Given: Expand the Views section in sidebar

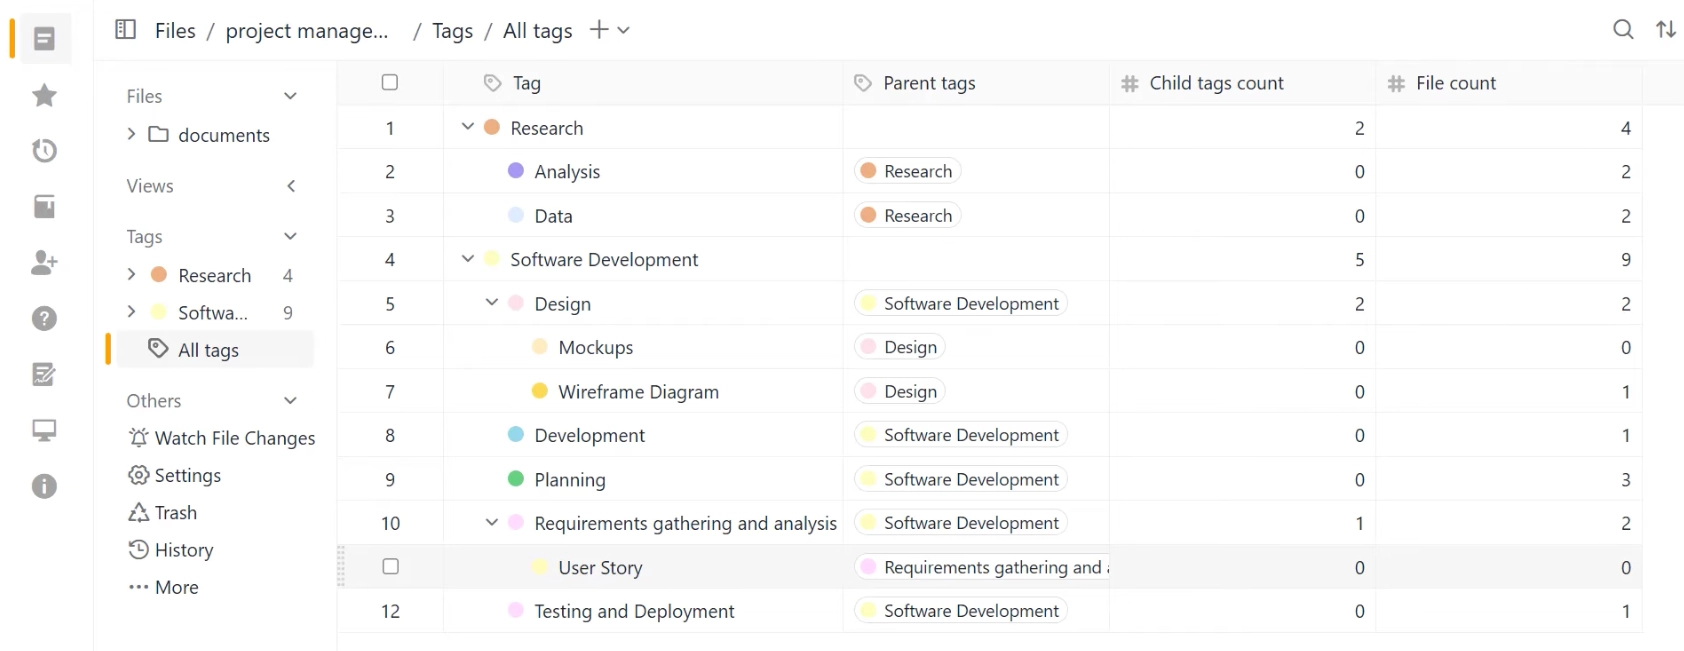Looking at the screenshot, I should tap(291, 186).
